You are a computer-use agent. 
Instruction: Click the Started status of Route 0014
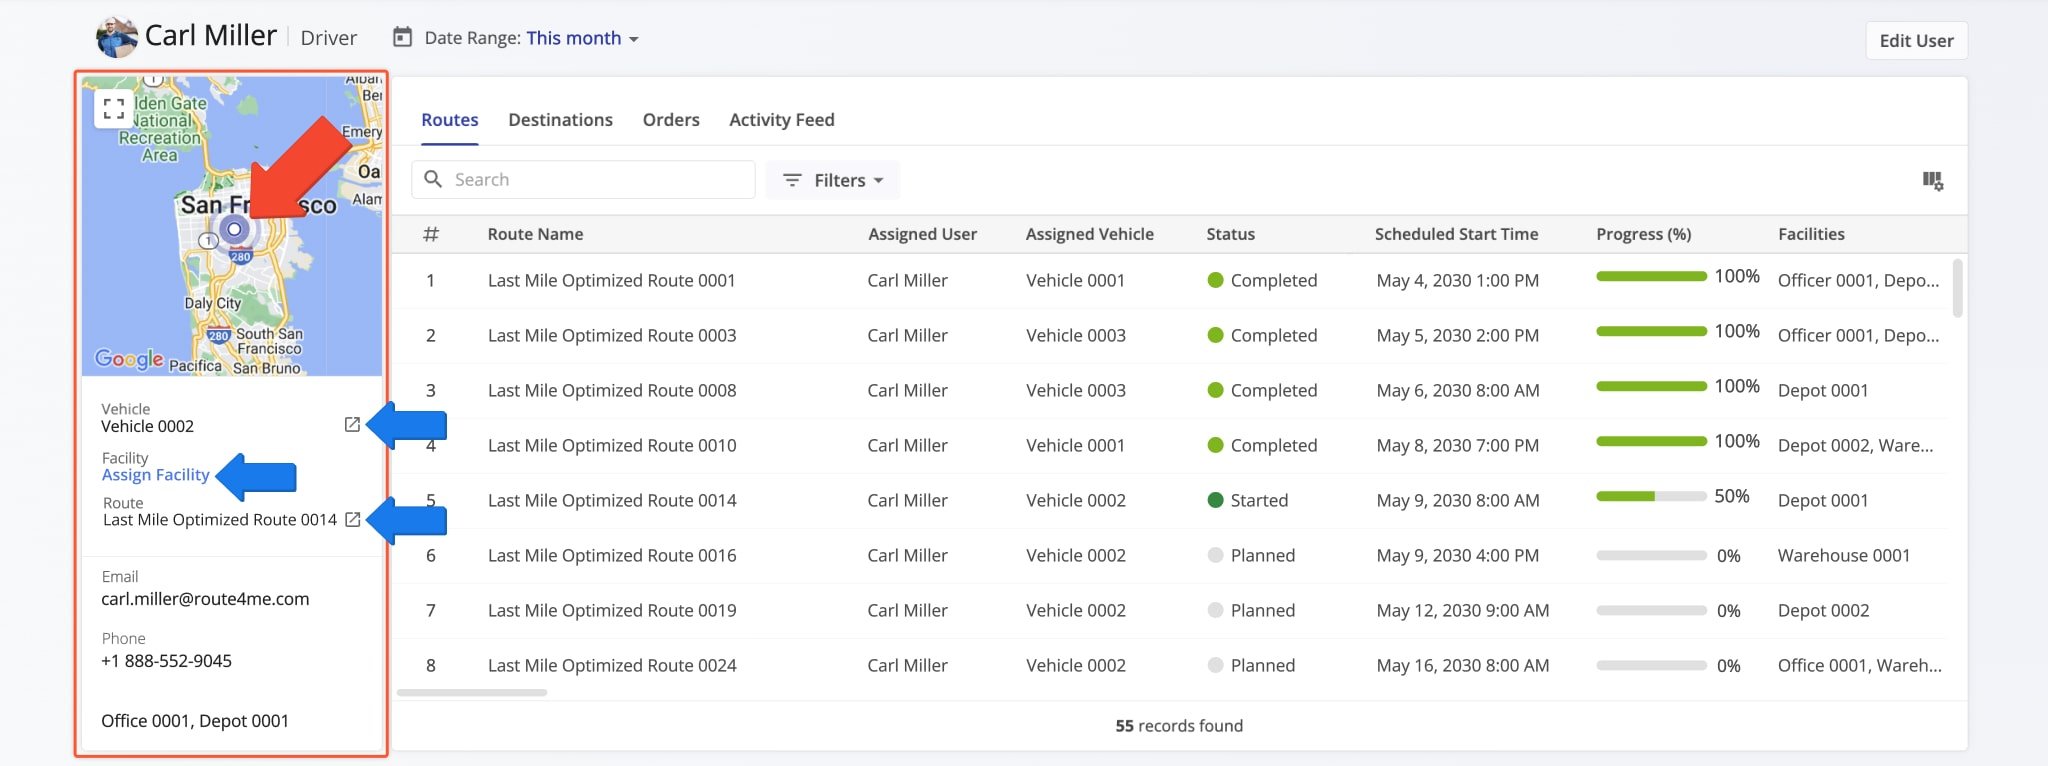tap(1248, 501)
